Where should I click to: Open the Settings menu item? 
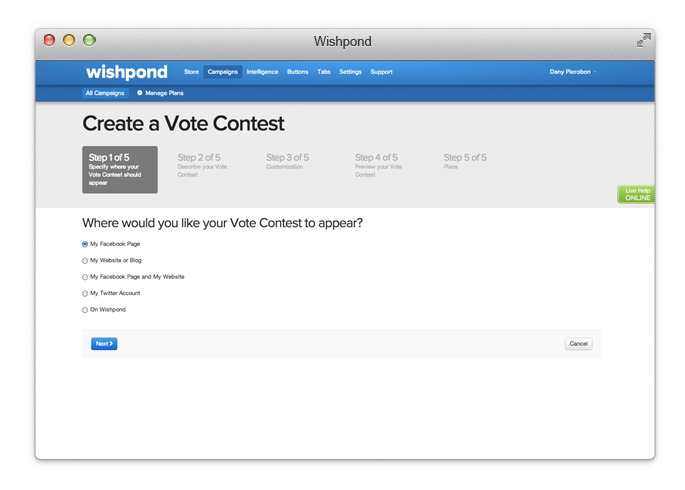350,72
